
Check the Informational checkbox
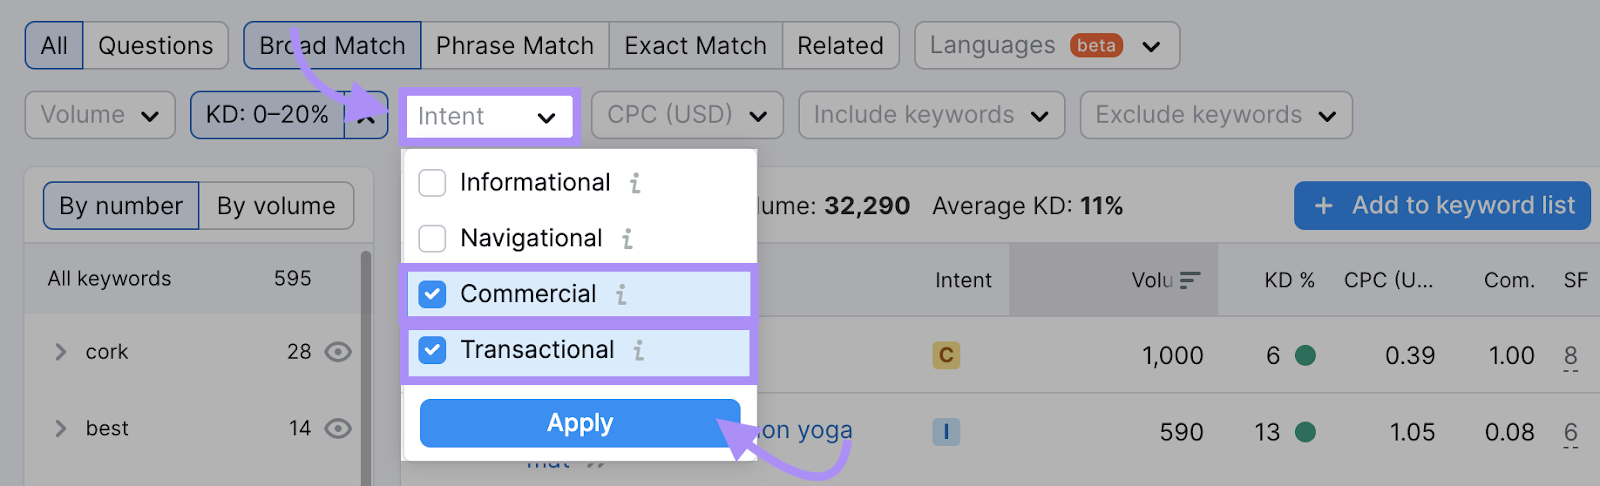coord(432,183)
